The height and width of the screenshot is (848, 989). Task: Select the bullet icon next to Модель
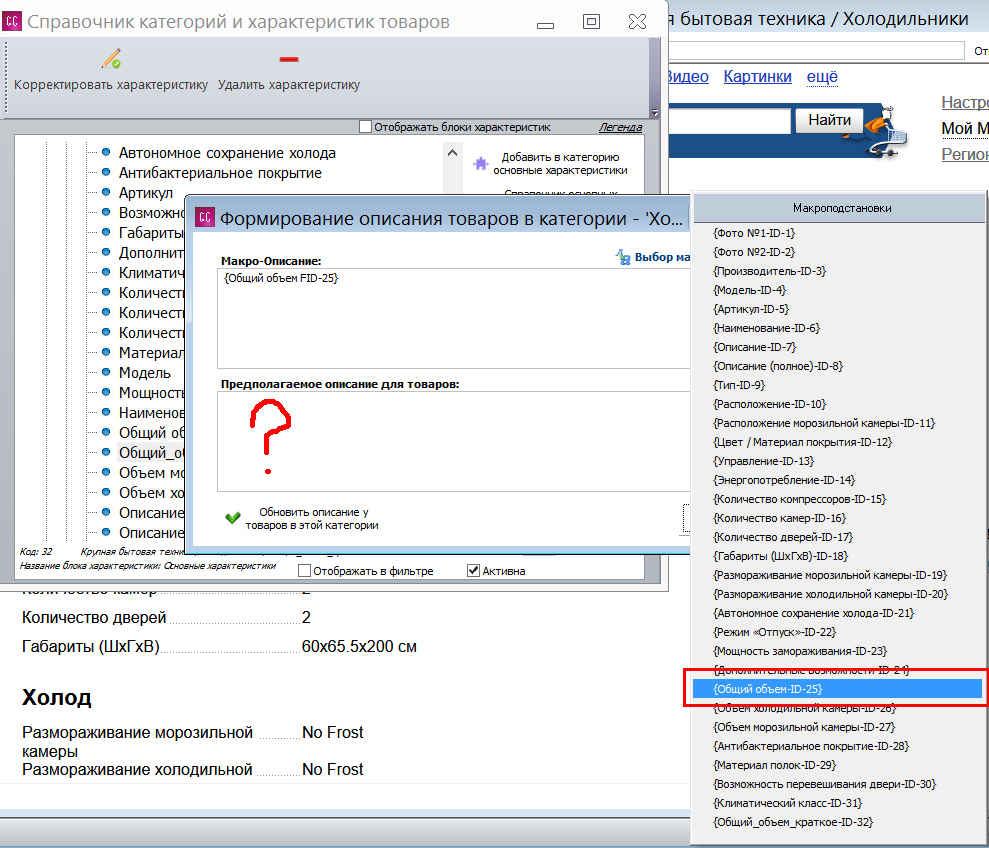(x=106, y=372)
